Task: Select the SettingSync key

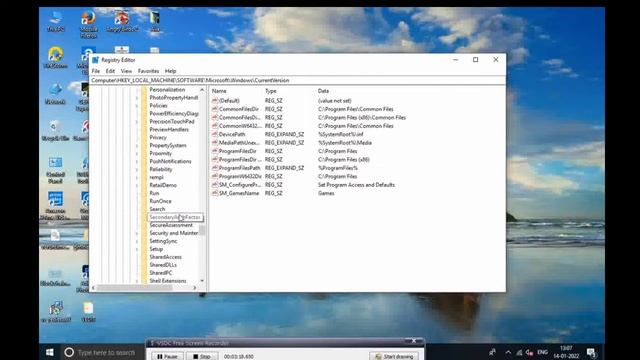Action: point(163,241)
